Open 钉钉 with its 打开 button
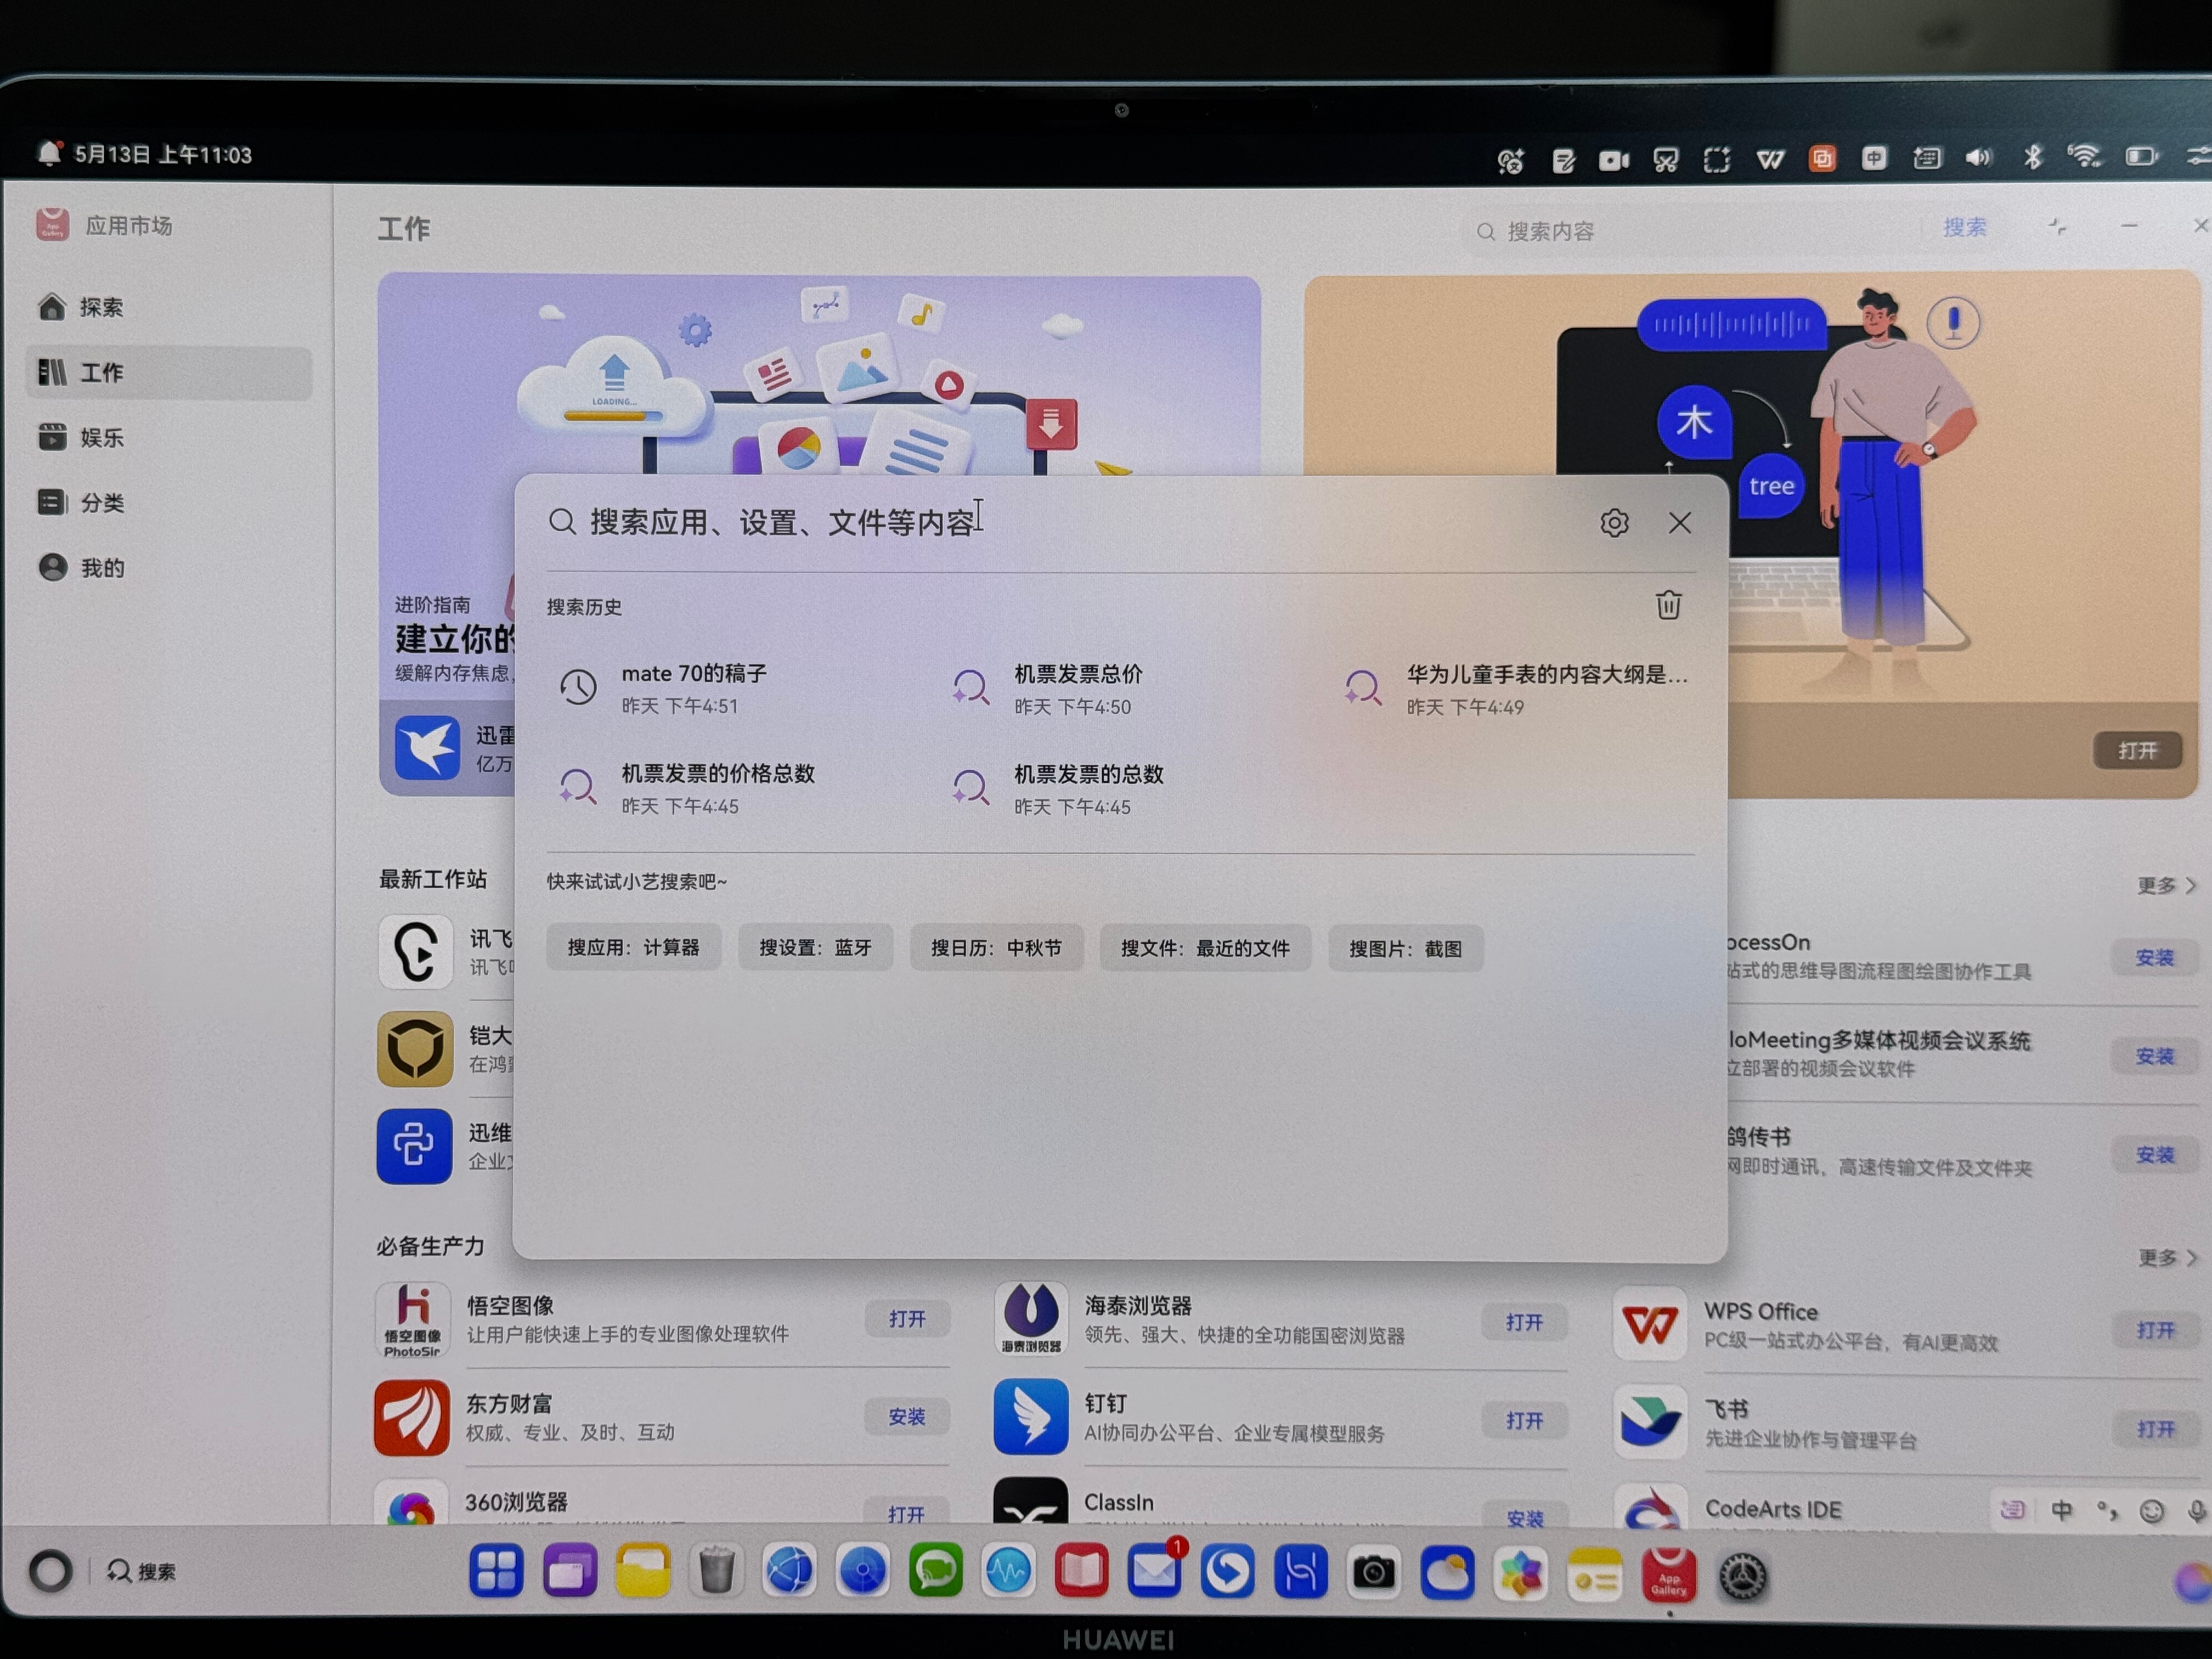 pyautogui.click(x=1524, y=1421)
